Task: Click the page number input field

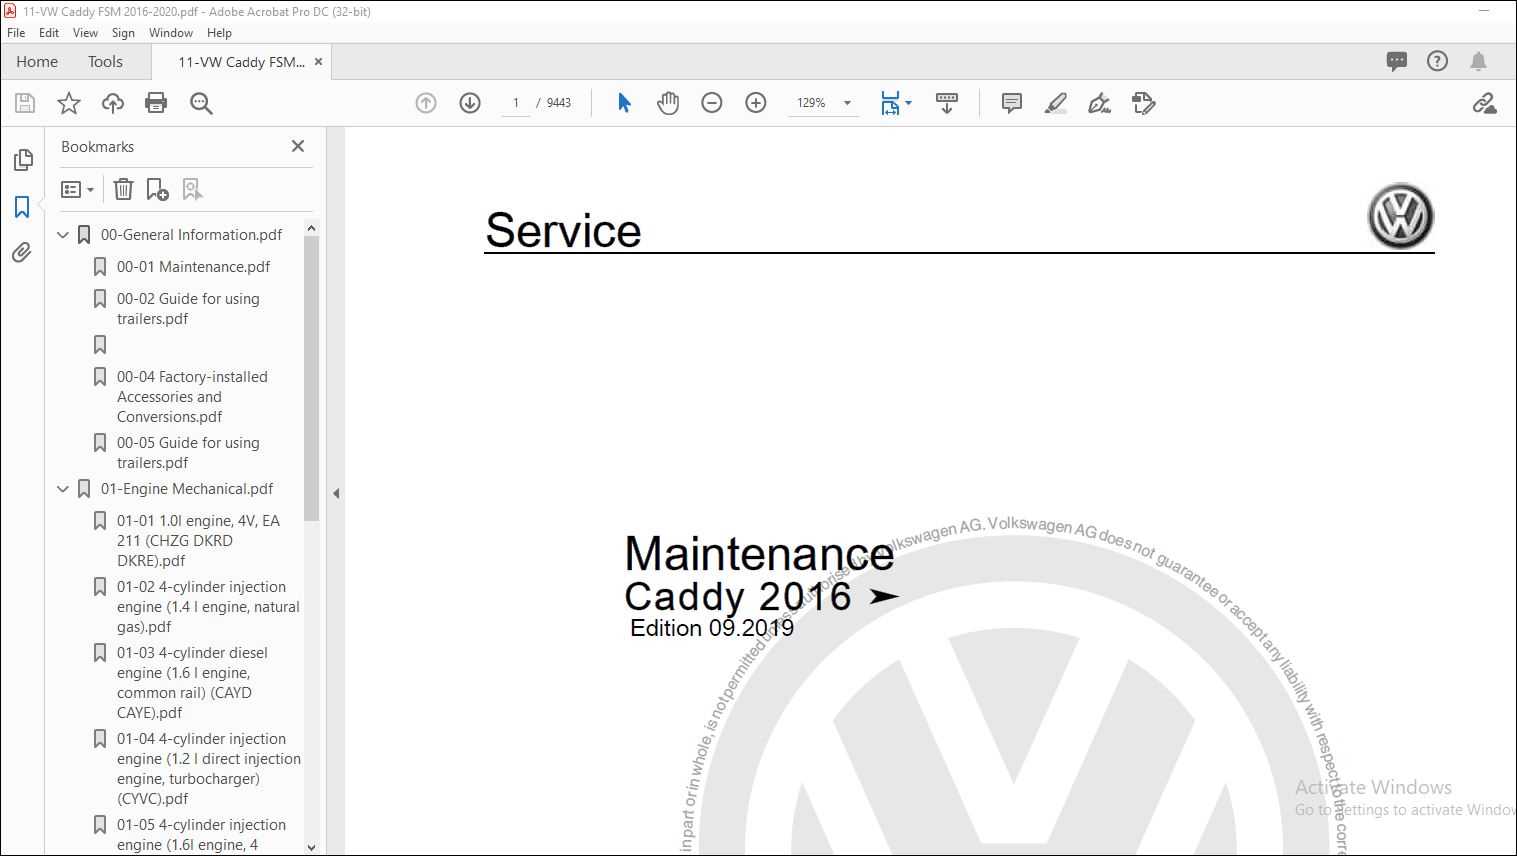Action: tap(516, 103)
